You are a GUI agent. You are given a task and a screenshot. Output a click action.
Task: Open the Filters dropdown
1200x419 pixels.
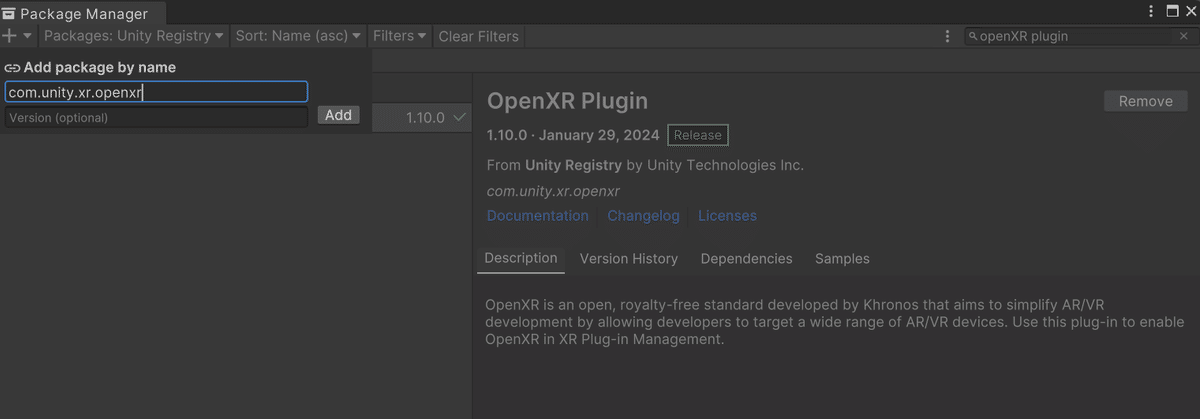pyautogui.click(x=400, y=36)
